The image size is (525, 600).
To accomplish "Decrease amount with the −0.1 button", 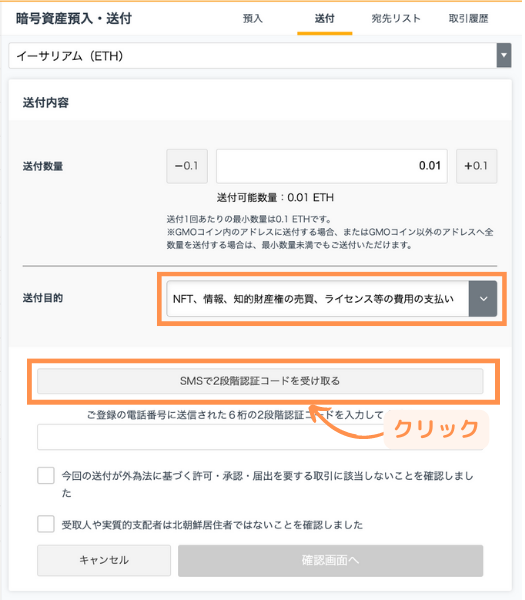I will 188,167.
